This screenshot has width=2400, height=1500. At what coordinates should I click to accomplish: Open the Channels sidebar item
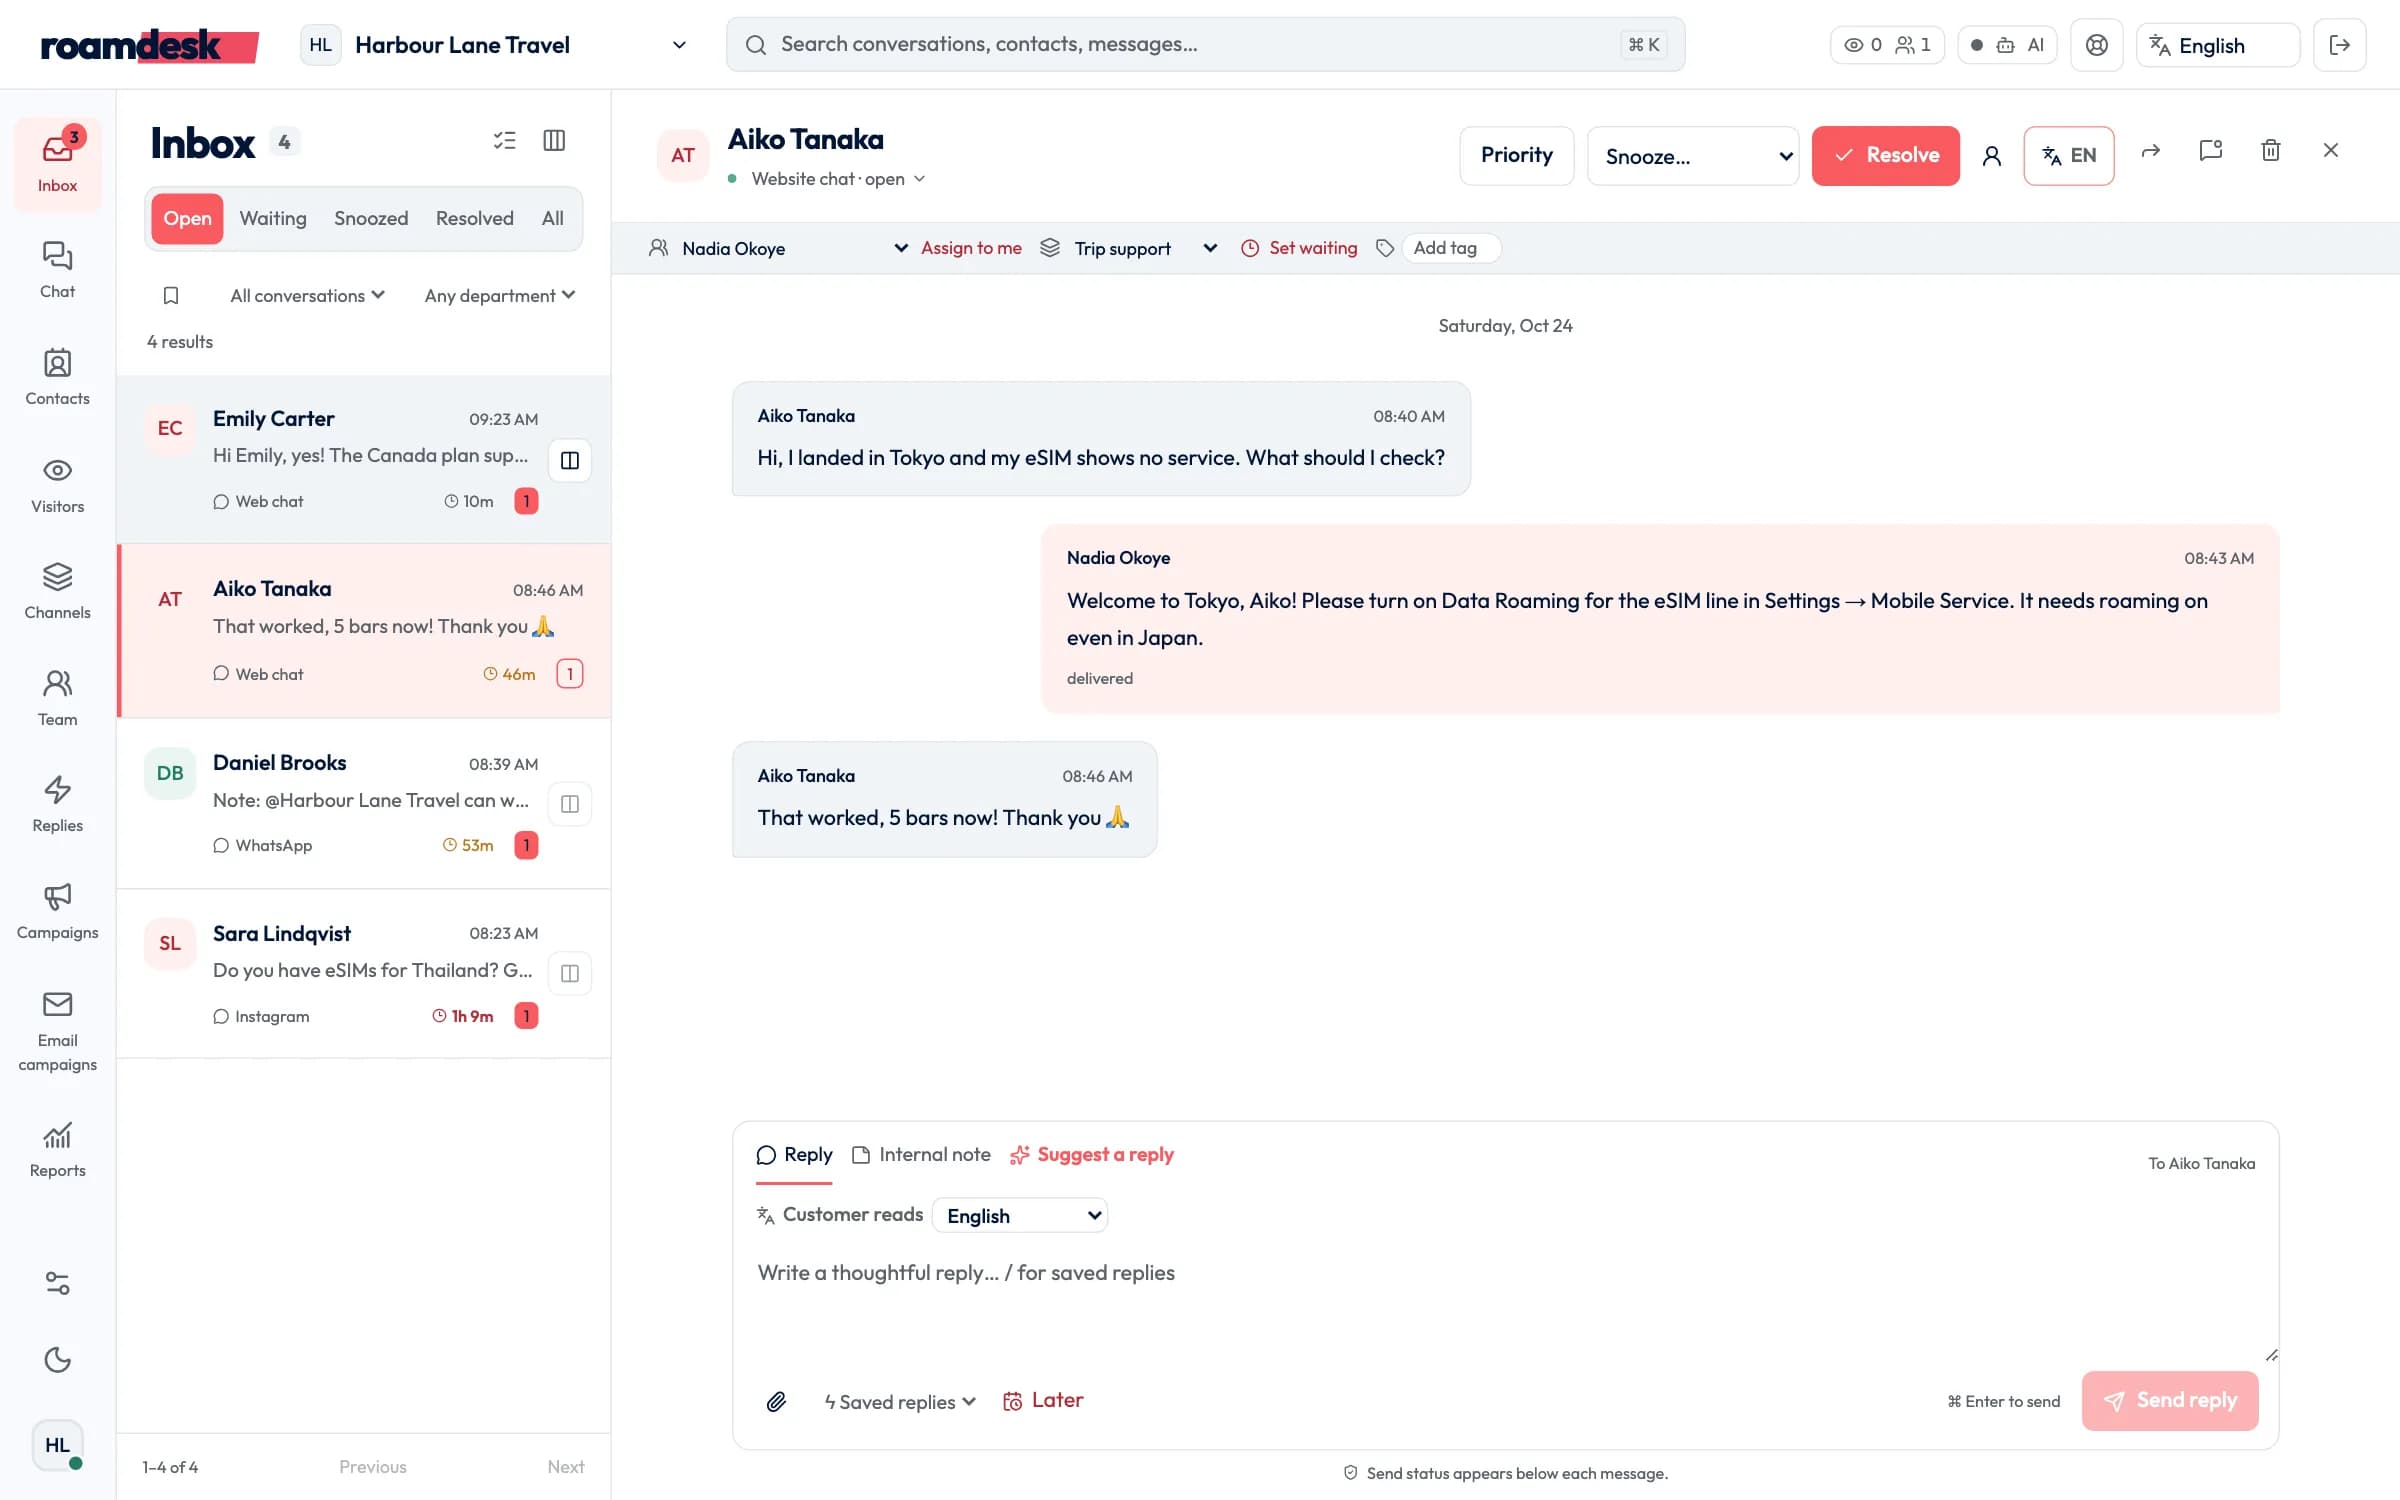(x=57, y=591)
